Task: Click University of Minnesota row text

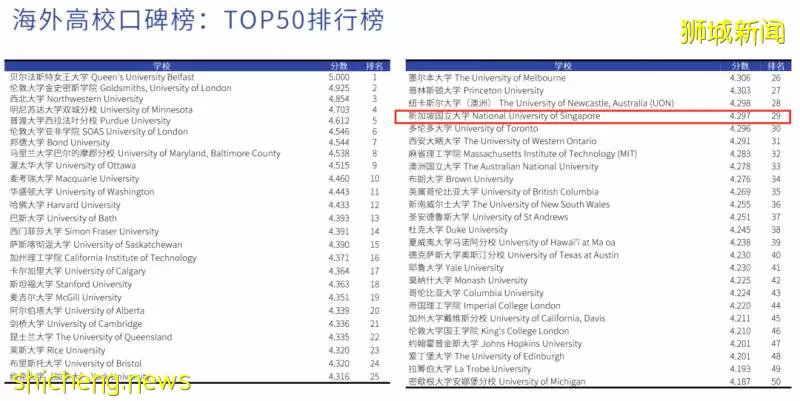Action: pyautogui.click(x=101, y=110)
